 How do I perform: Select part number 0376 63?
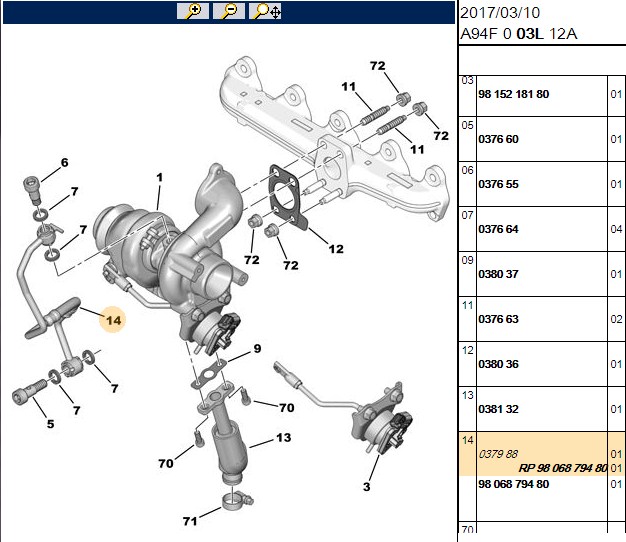click(498, 319)
